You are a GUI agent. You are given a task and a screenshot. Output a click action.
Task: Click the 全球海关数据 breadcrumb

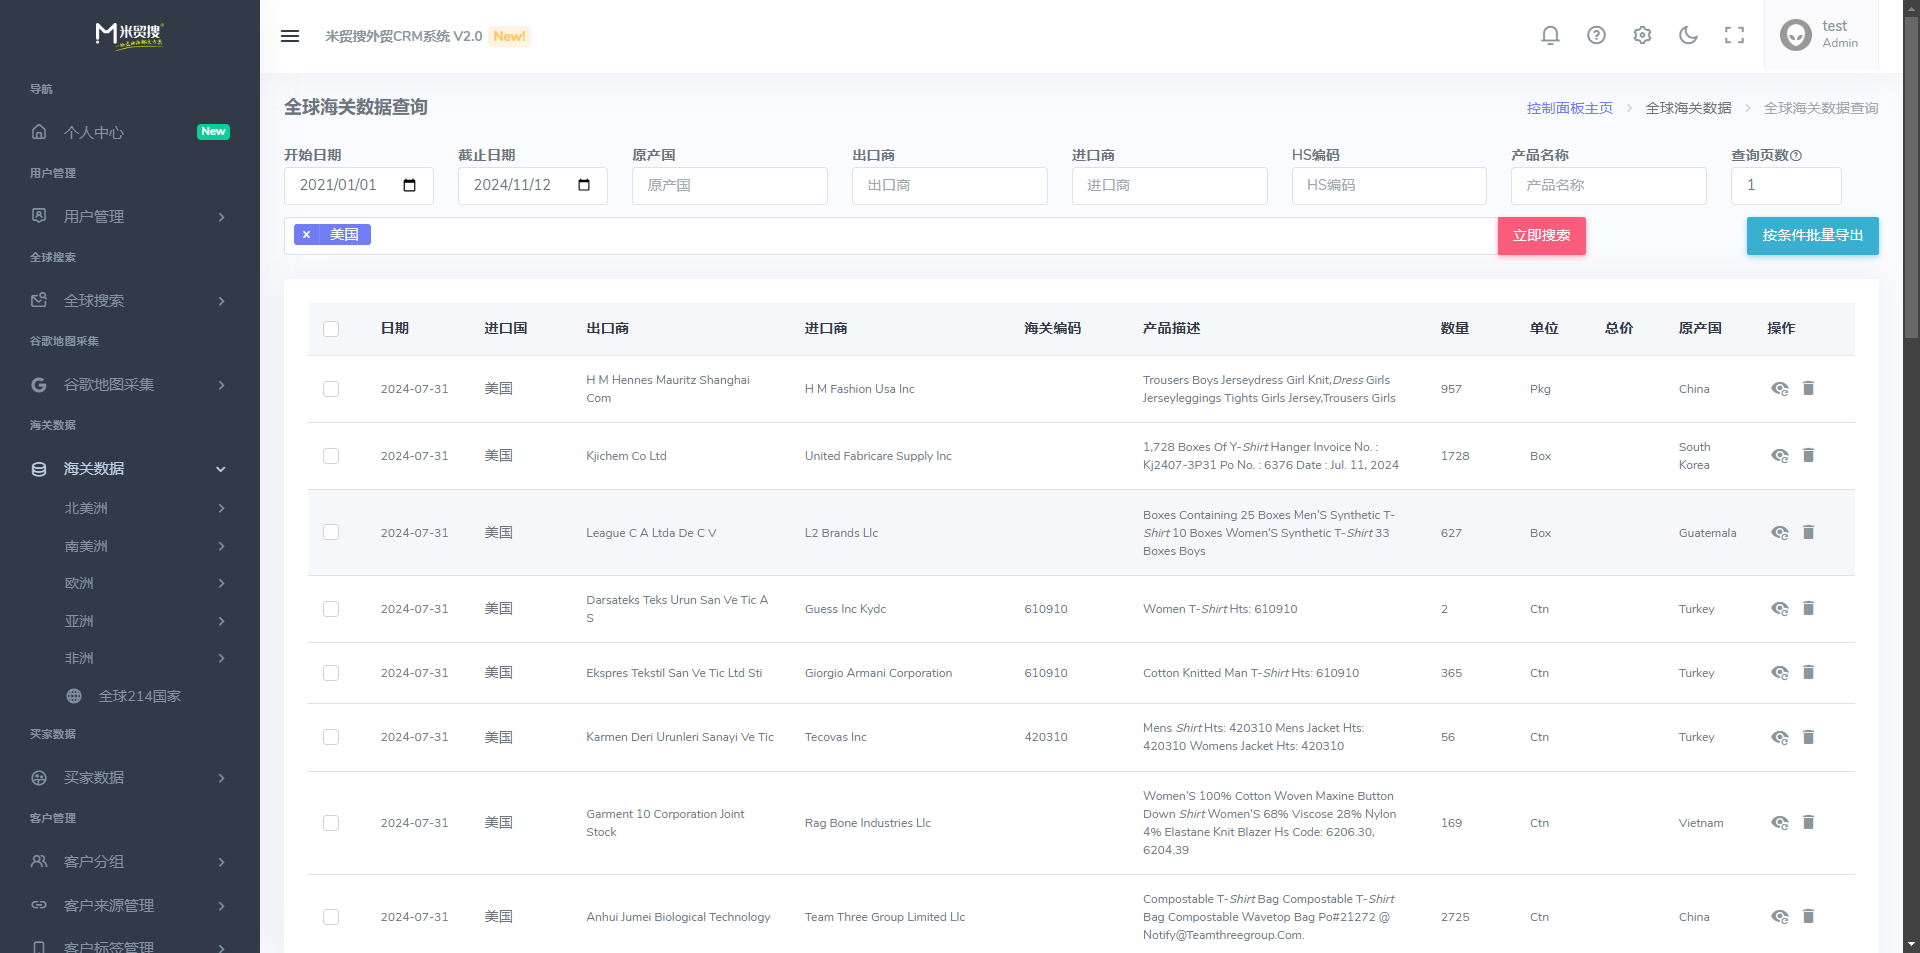(x=1688, y=108)
